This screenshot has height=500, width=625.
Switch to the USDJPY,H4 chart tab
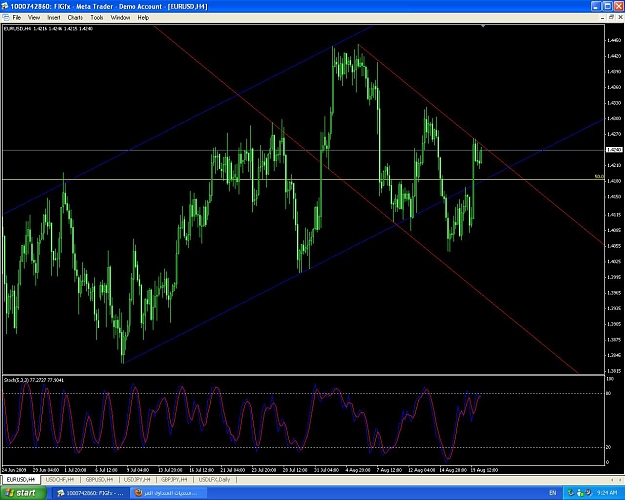click(x=137, y=479)
